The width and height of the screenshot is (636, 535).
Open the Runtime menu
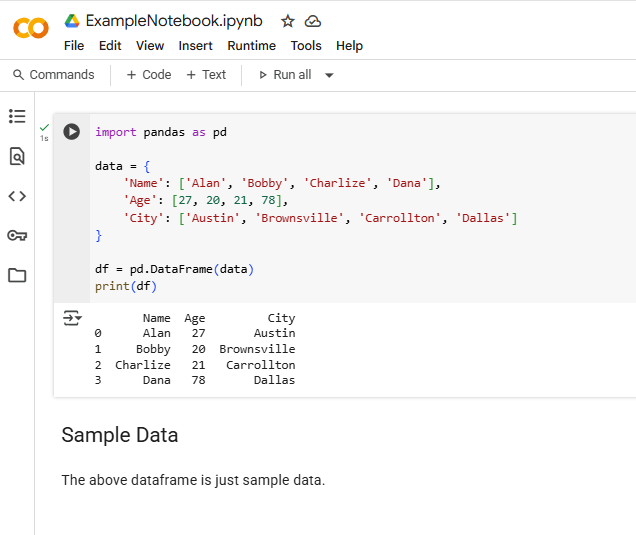pos(251,46)
